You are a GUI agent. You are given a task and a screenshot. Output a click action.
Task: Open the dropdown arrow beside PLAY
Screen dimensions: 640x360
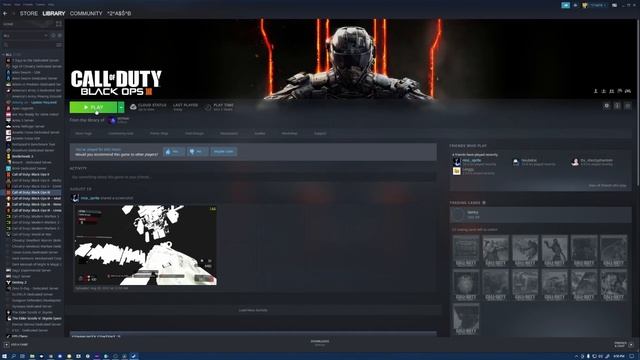pos(121,107)
